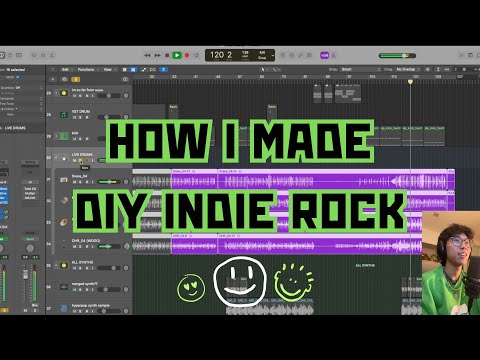Viewport: 480px width, 360px height.
Task: Click the im so far from sussx track icon
Action: coord(64,93)
